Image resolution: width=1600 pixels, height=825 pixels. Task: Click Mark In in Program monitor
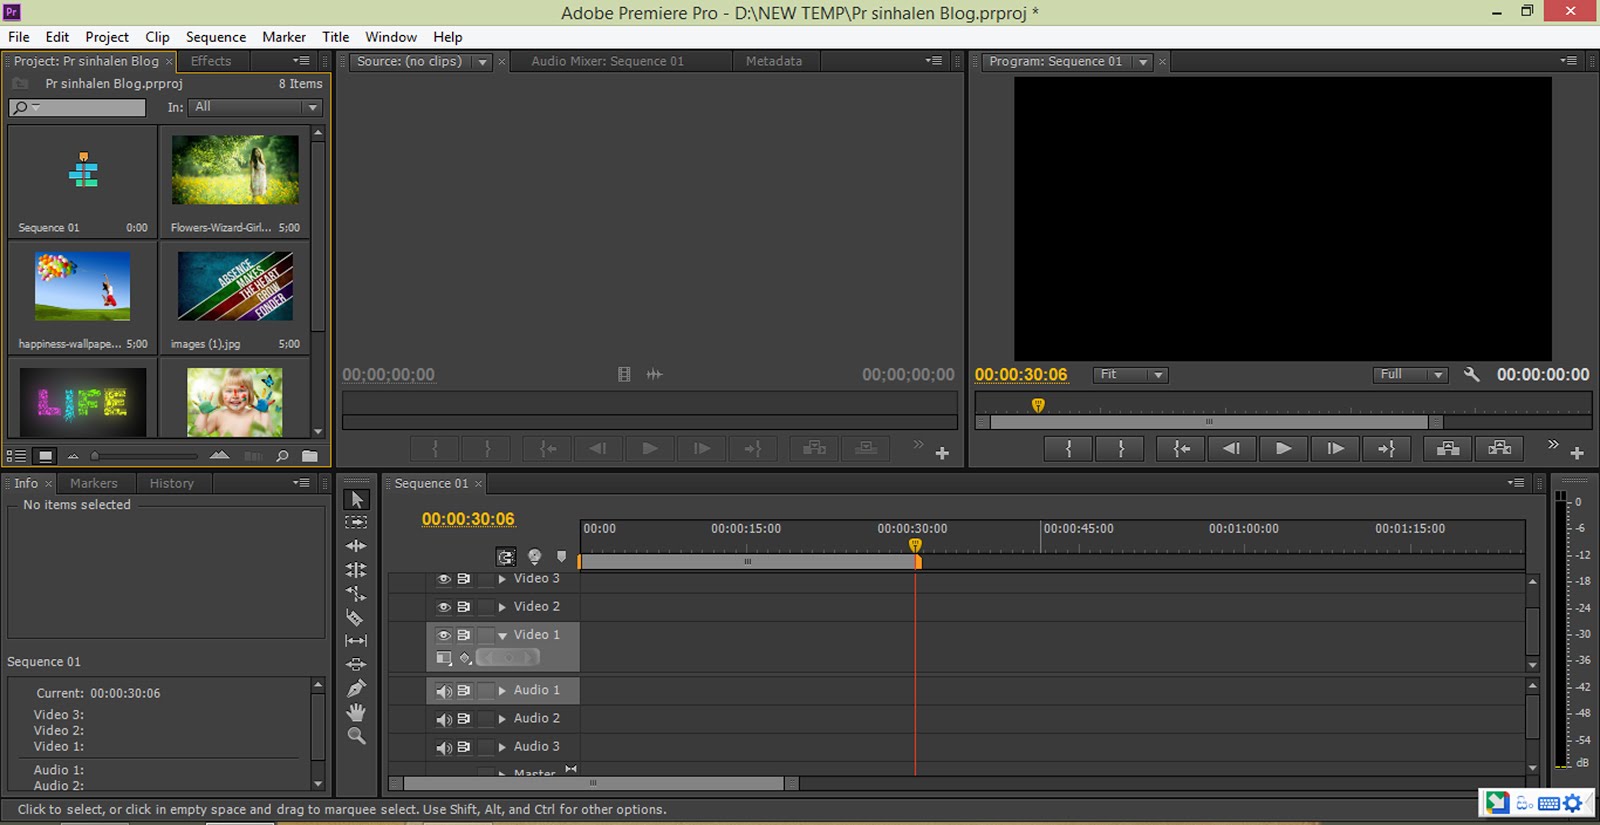click(x=1069, y=449)
